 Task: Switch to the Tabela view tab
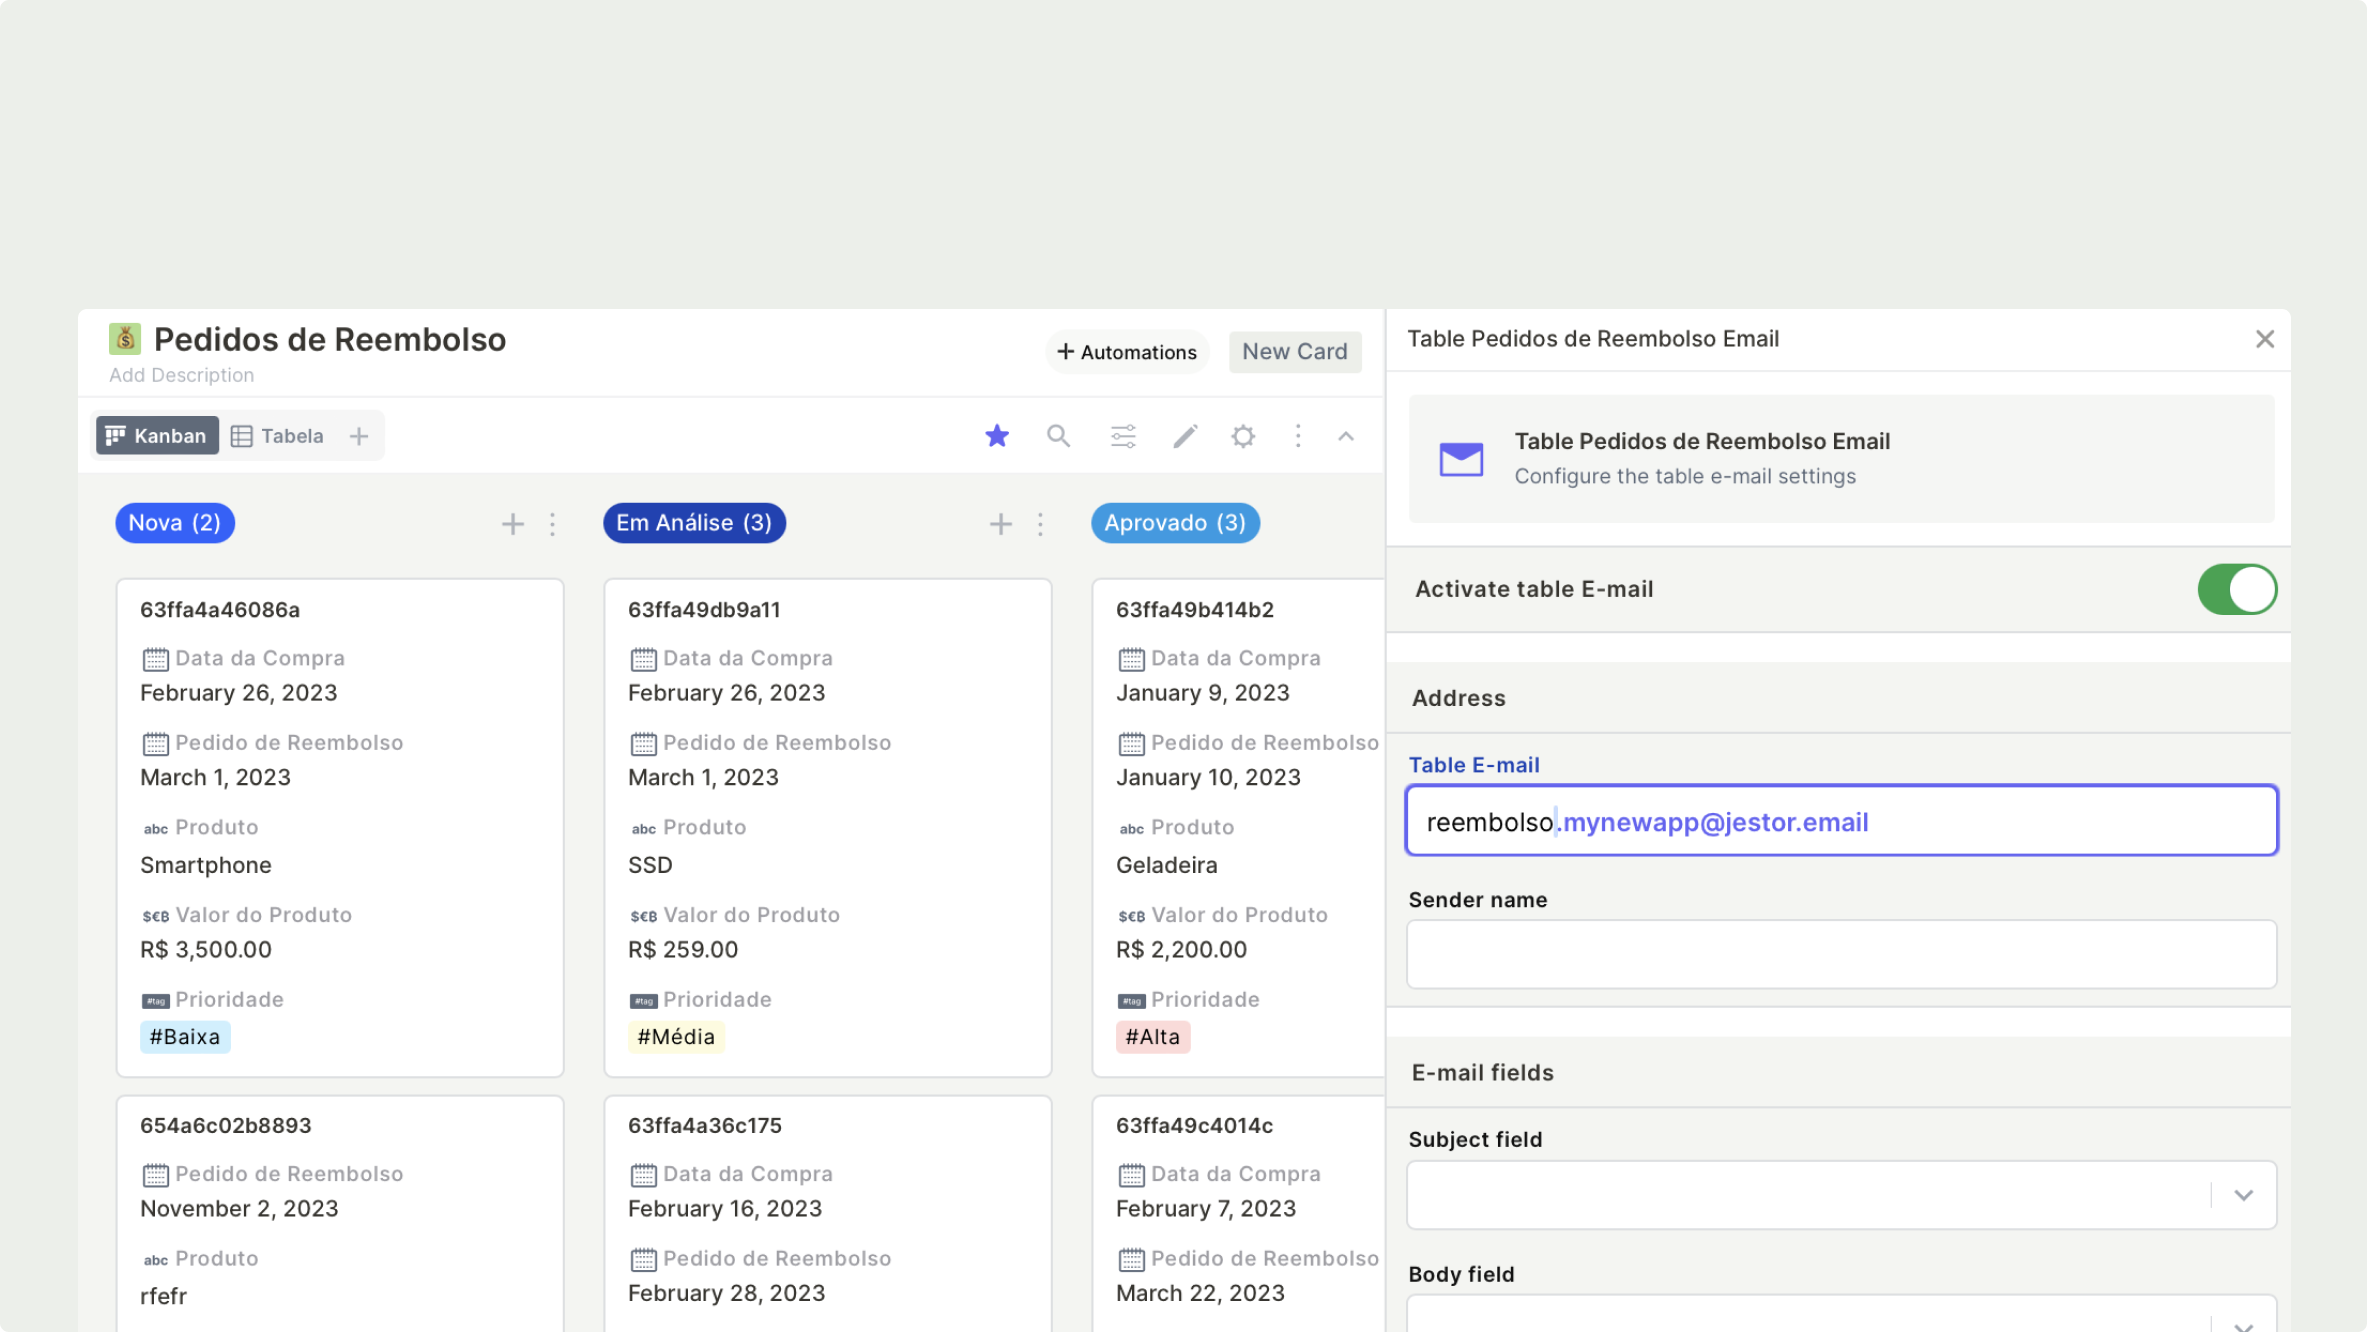278,436
